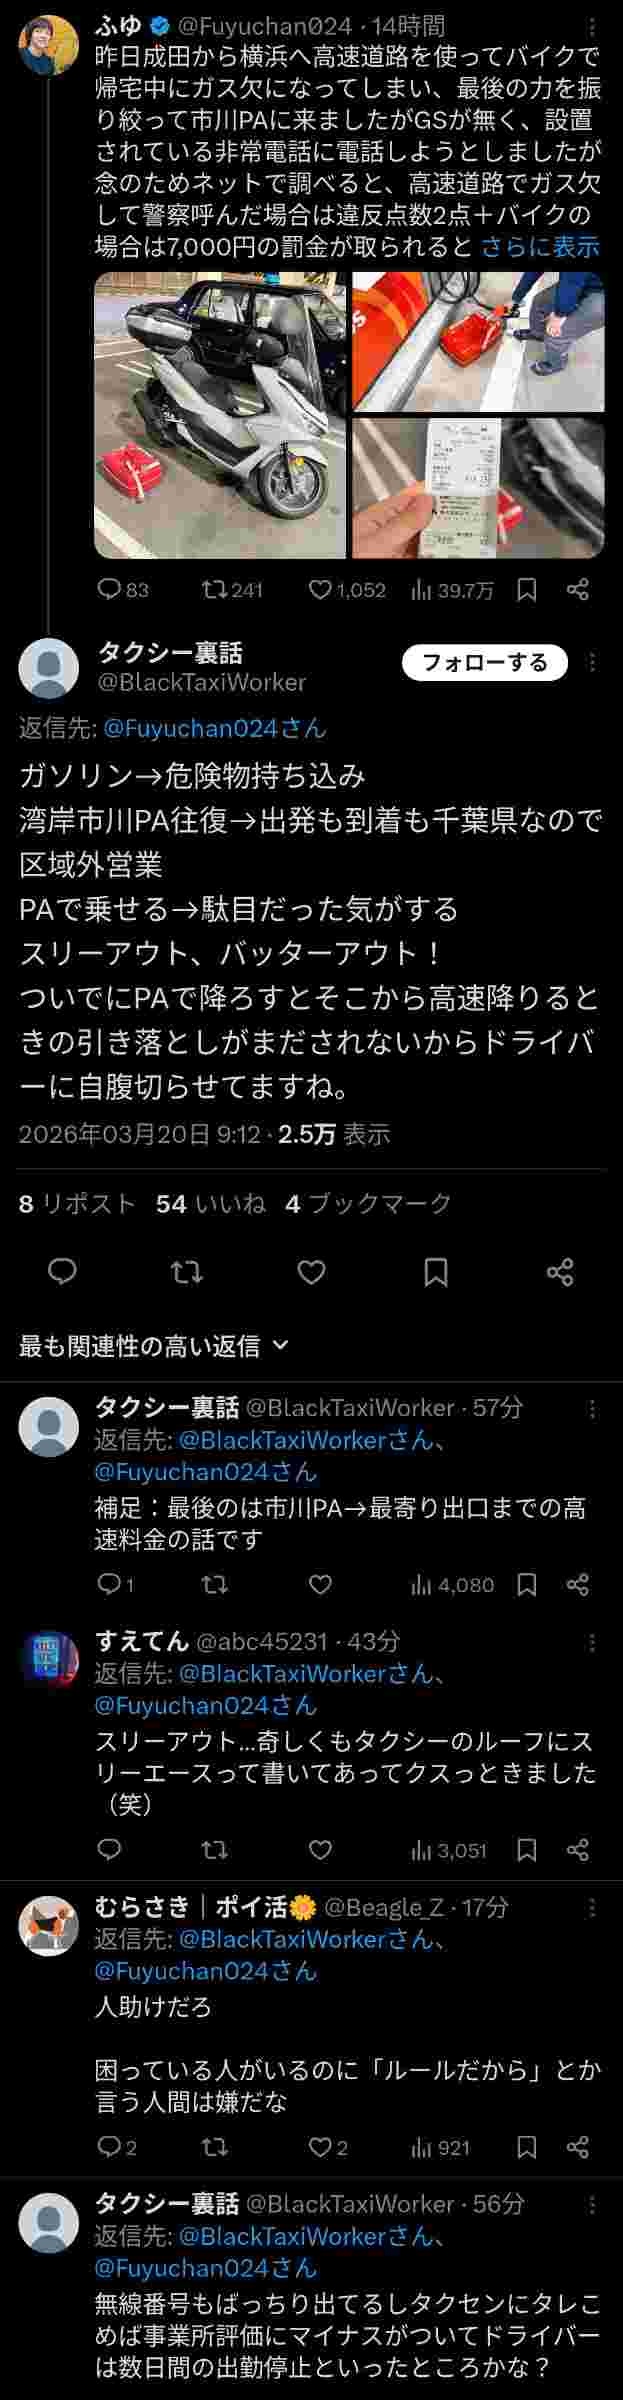Image resolution: width=623 pixels, height=2400 pixels.
Task: Bookmark the main tweet dated 2026年03月20日
Action: tap(436, 1272)
